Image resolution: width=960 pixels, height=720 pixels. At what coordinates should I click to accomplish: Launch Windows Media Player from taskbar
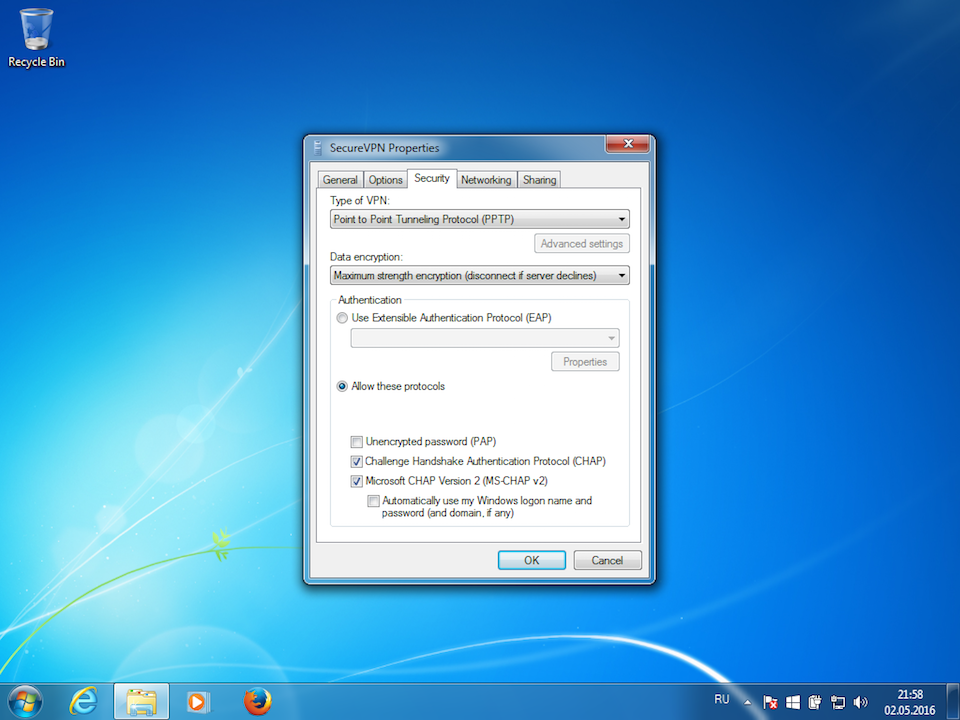tap(198, 702)
